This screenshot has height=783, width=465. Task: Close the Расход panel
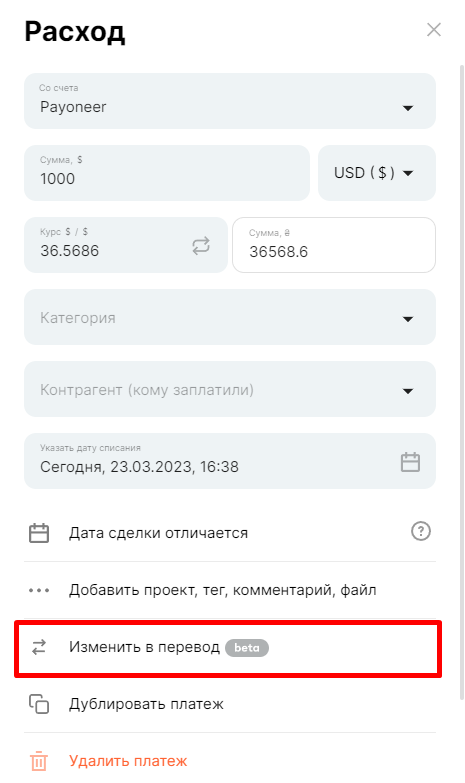click(x=434, y=30)
